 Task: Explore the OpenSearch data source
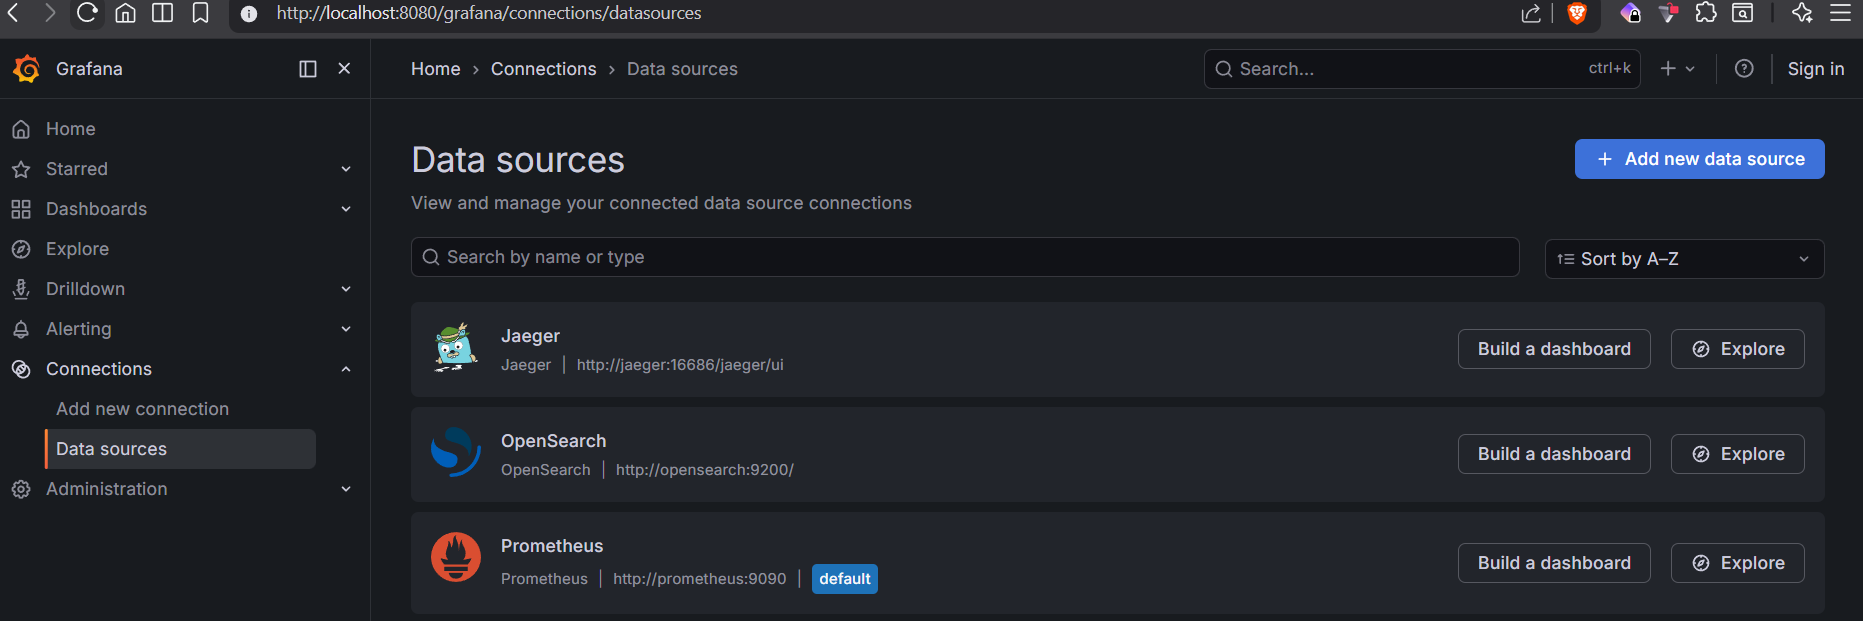click(x=1738, y=454)
